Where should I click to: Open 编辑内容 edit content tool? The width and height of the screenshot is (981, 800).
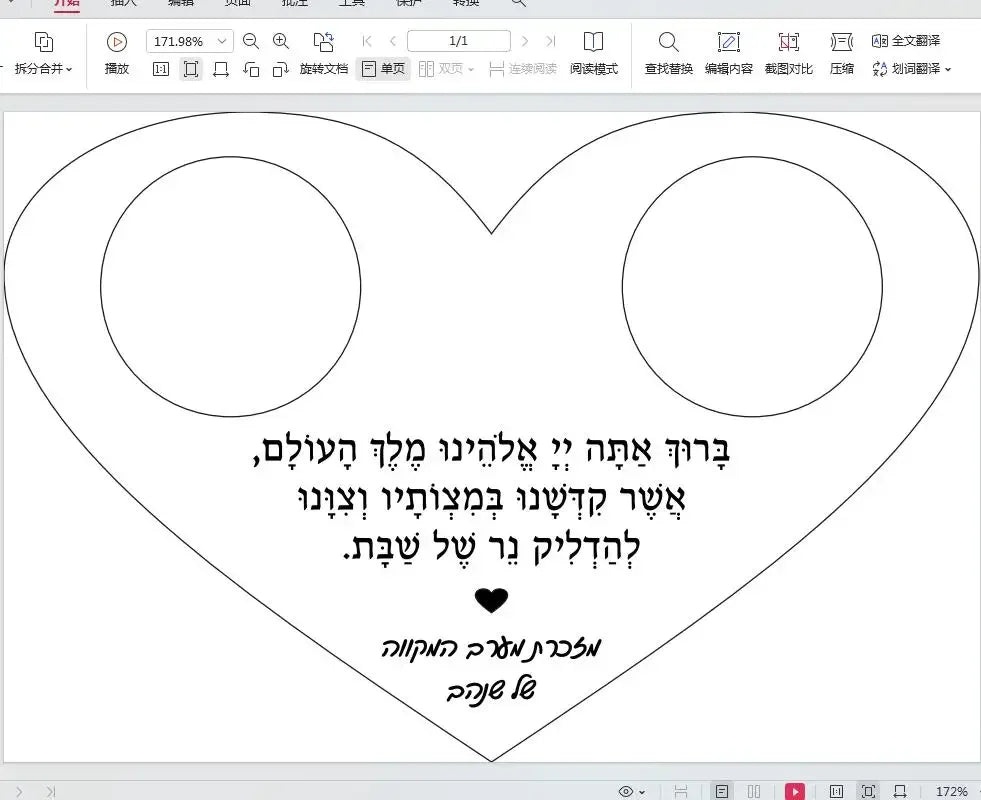729,54
